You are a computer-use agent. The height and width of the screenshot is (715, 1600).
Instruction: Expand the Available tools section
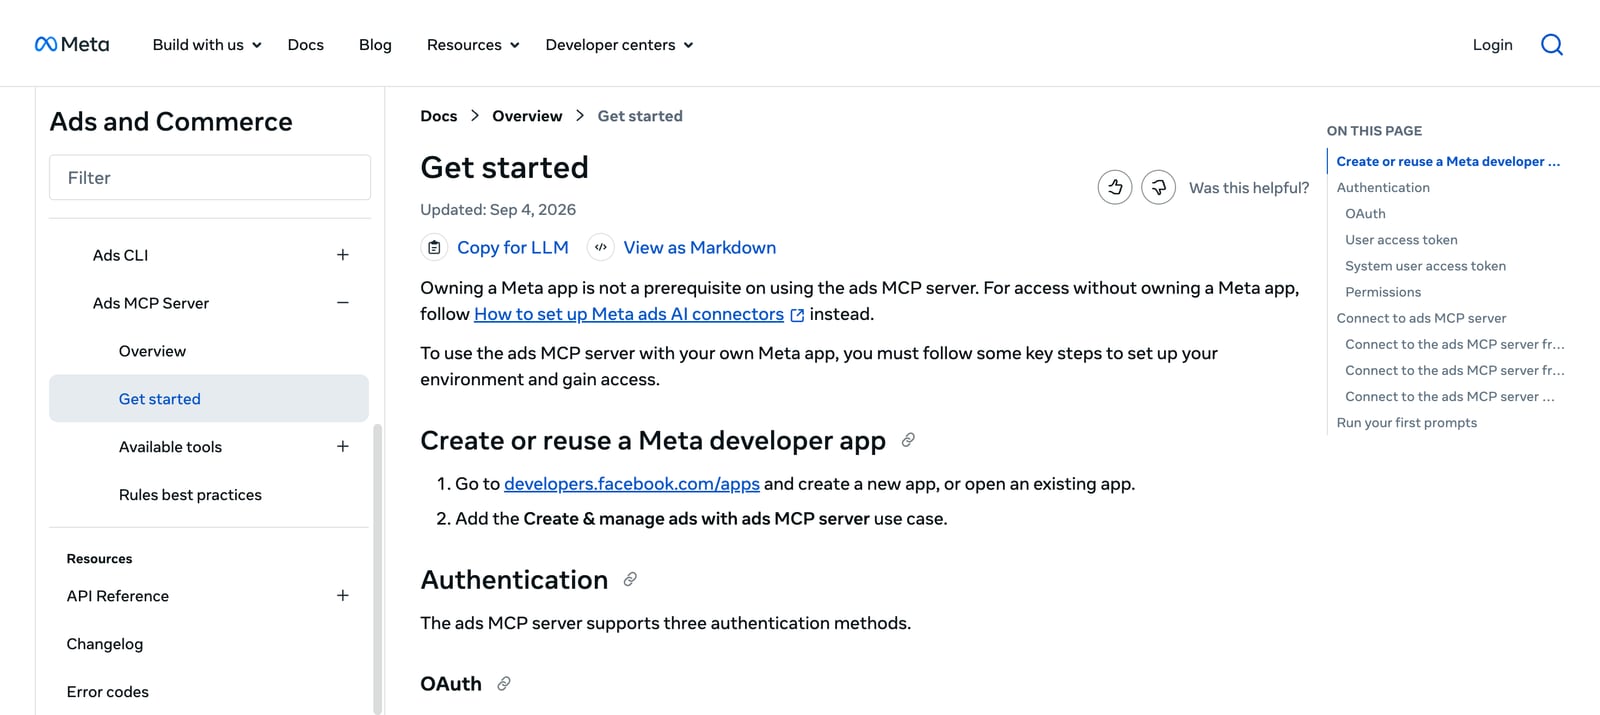tap(343, 447)
